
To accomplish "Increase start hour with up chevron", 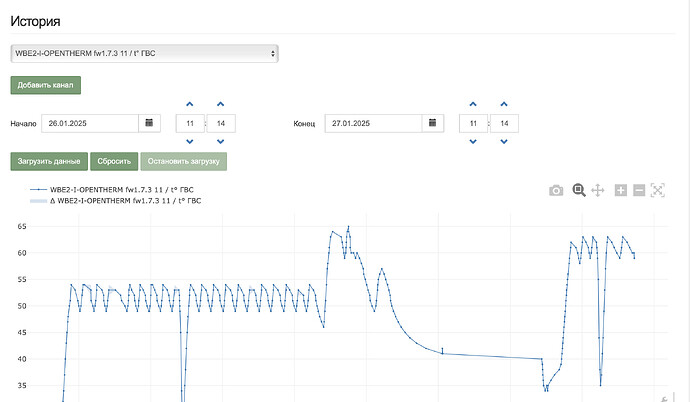I will (x=190, y=104).
